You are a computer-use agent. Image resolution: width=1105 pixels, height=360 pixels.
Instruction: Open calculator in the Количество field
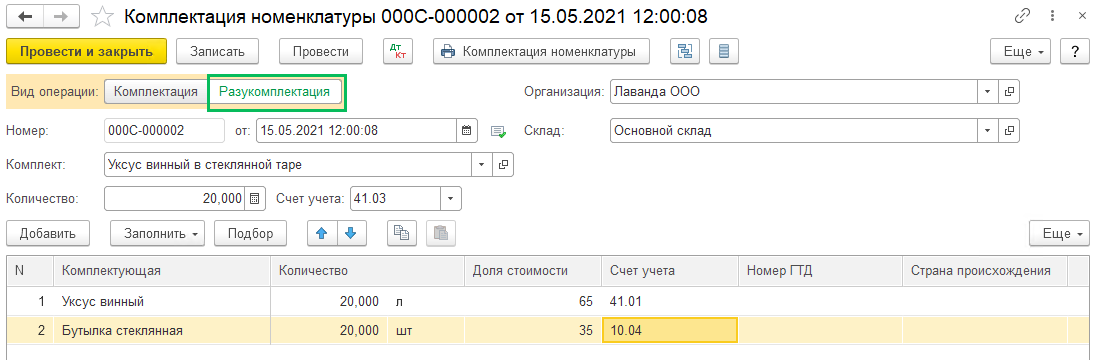pyautogui.click(x=255, y=199)
